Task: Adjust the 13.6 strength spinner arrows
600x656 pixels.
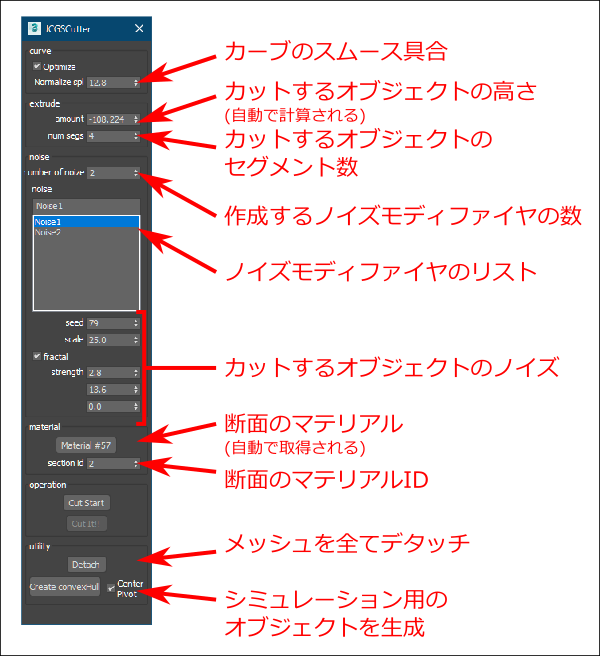Action: tap(136, 390)
